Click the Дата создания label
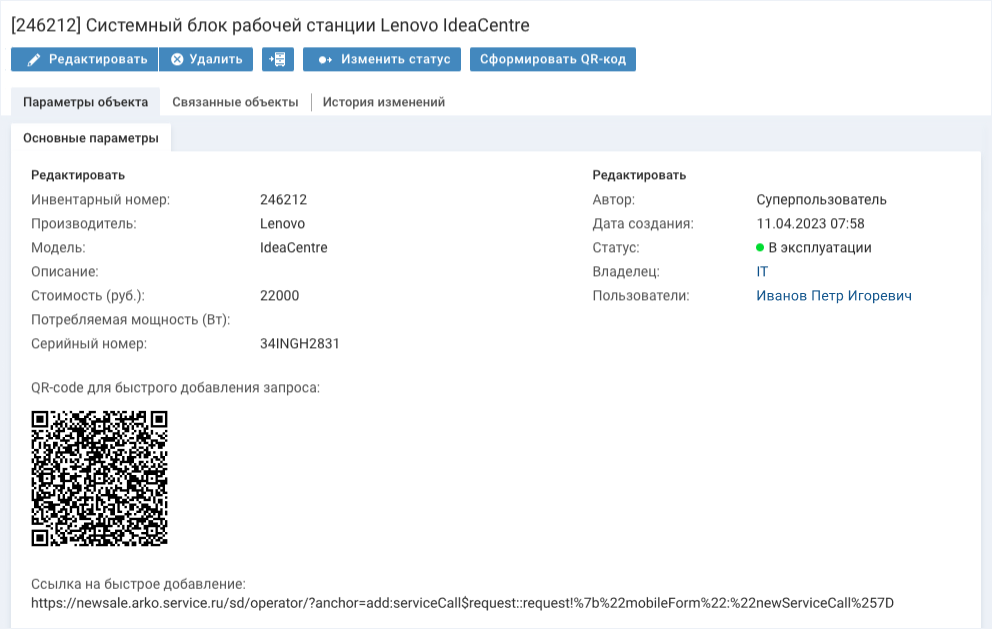 click(x=643, y=223)
